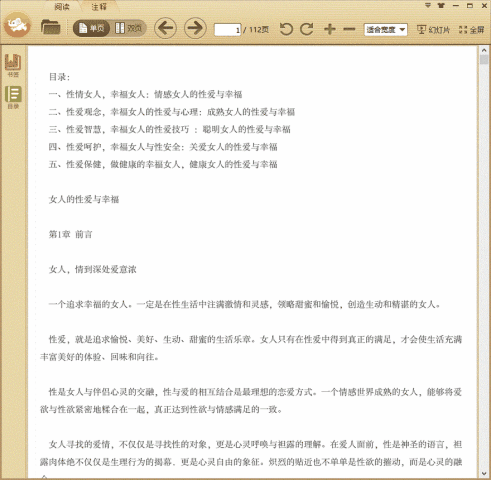
Task: Rotate page clockwise
Action: pos(307,29)
